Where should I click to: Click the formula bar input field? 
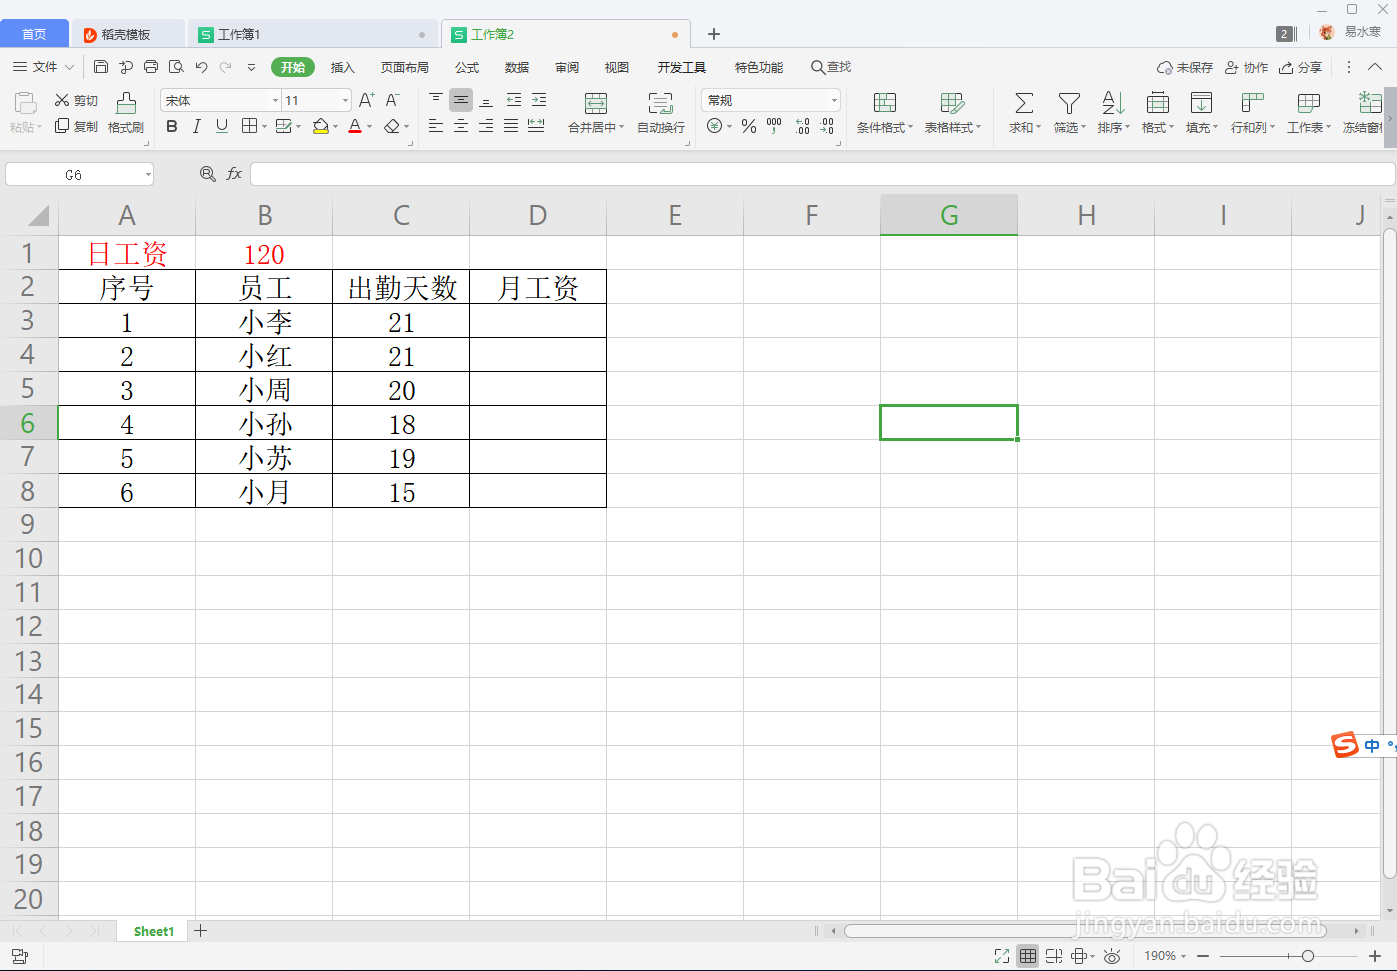click(x=822, y=175)
